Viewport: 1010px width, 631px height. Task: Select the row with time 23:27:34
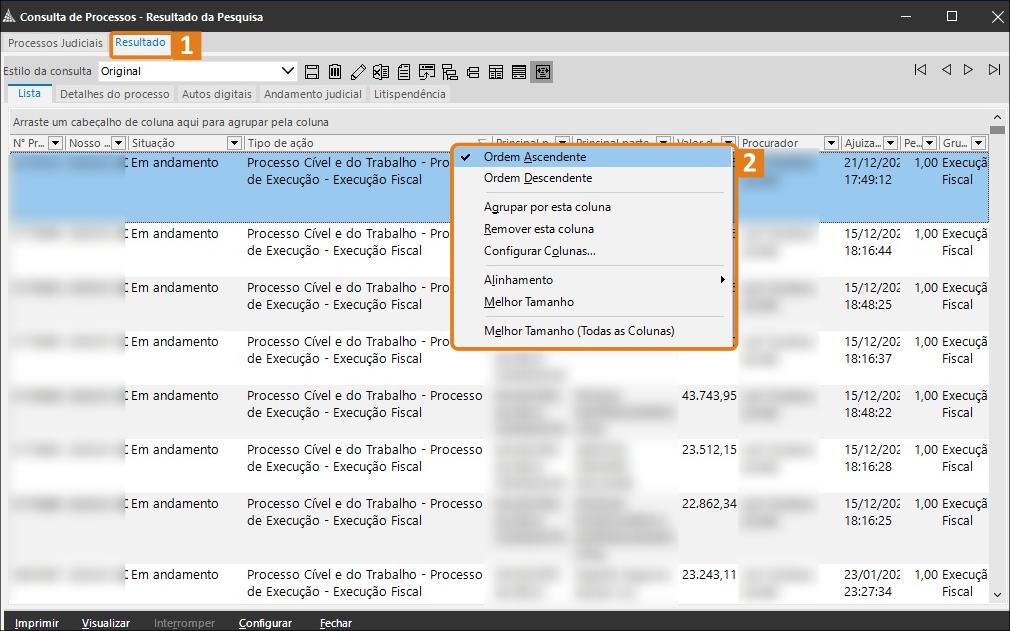point(499,583)
